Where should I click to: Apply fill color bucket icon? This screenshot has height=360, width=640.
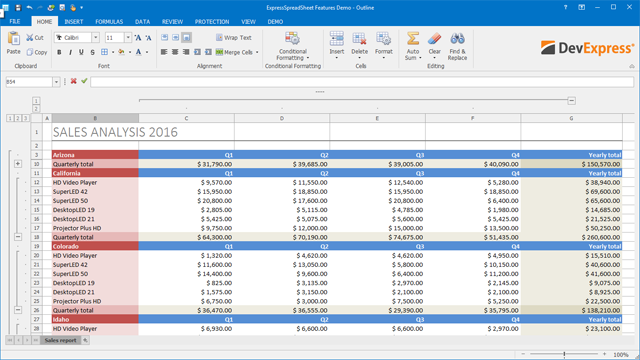[121, 52]
